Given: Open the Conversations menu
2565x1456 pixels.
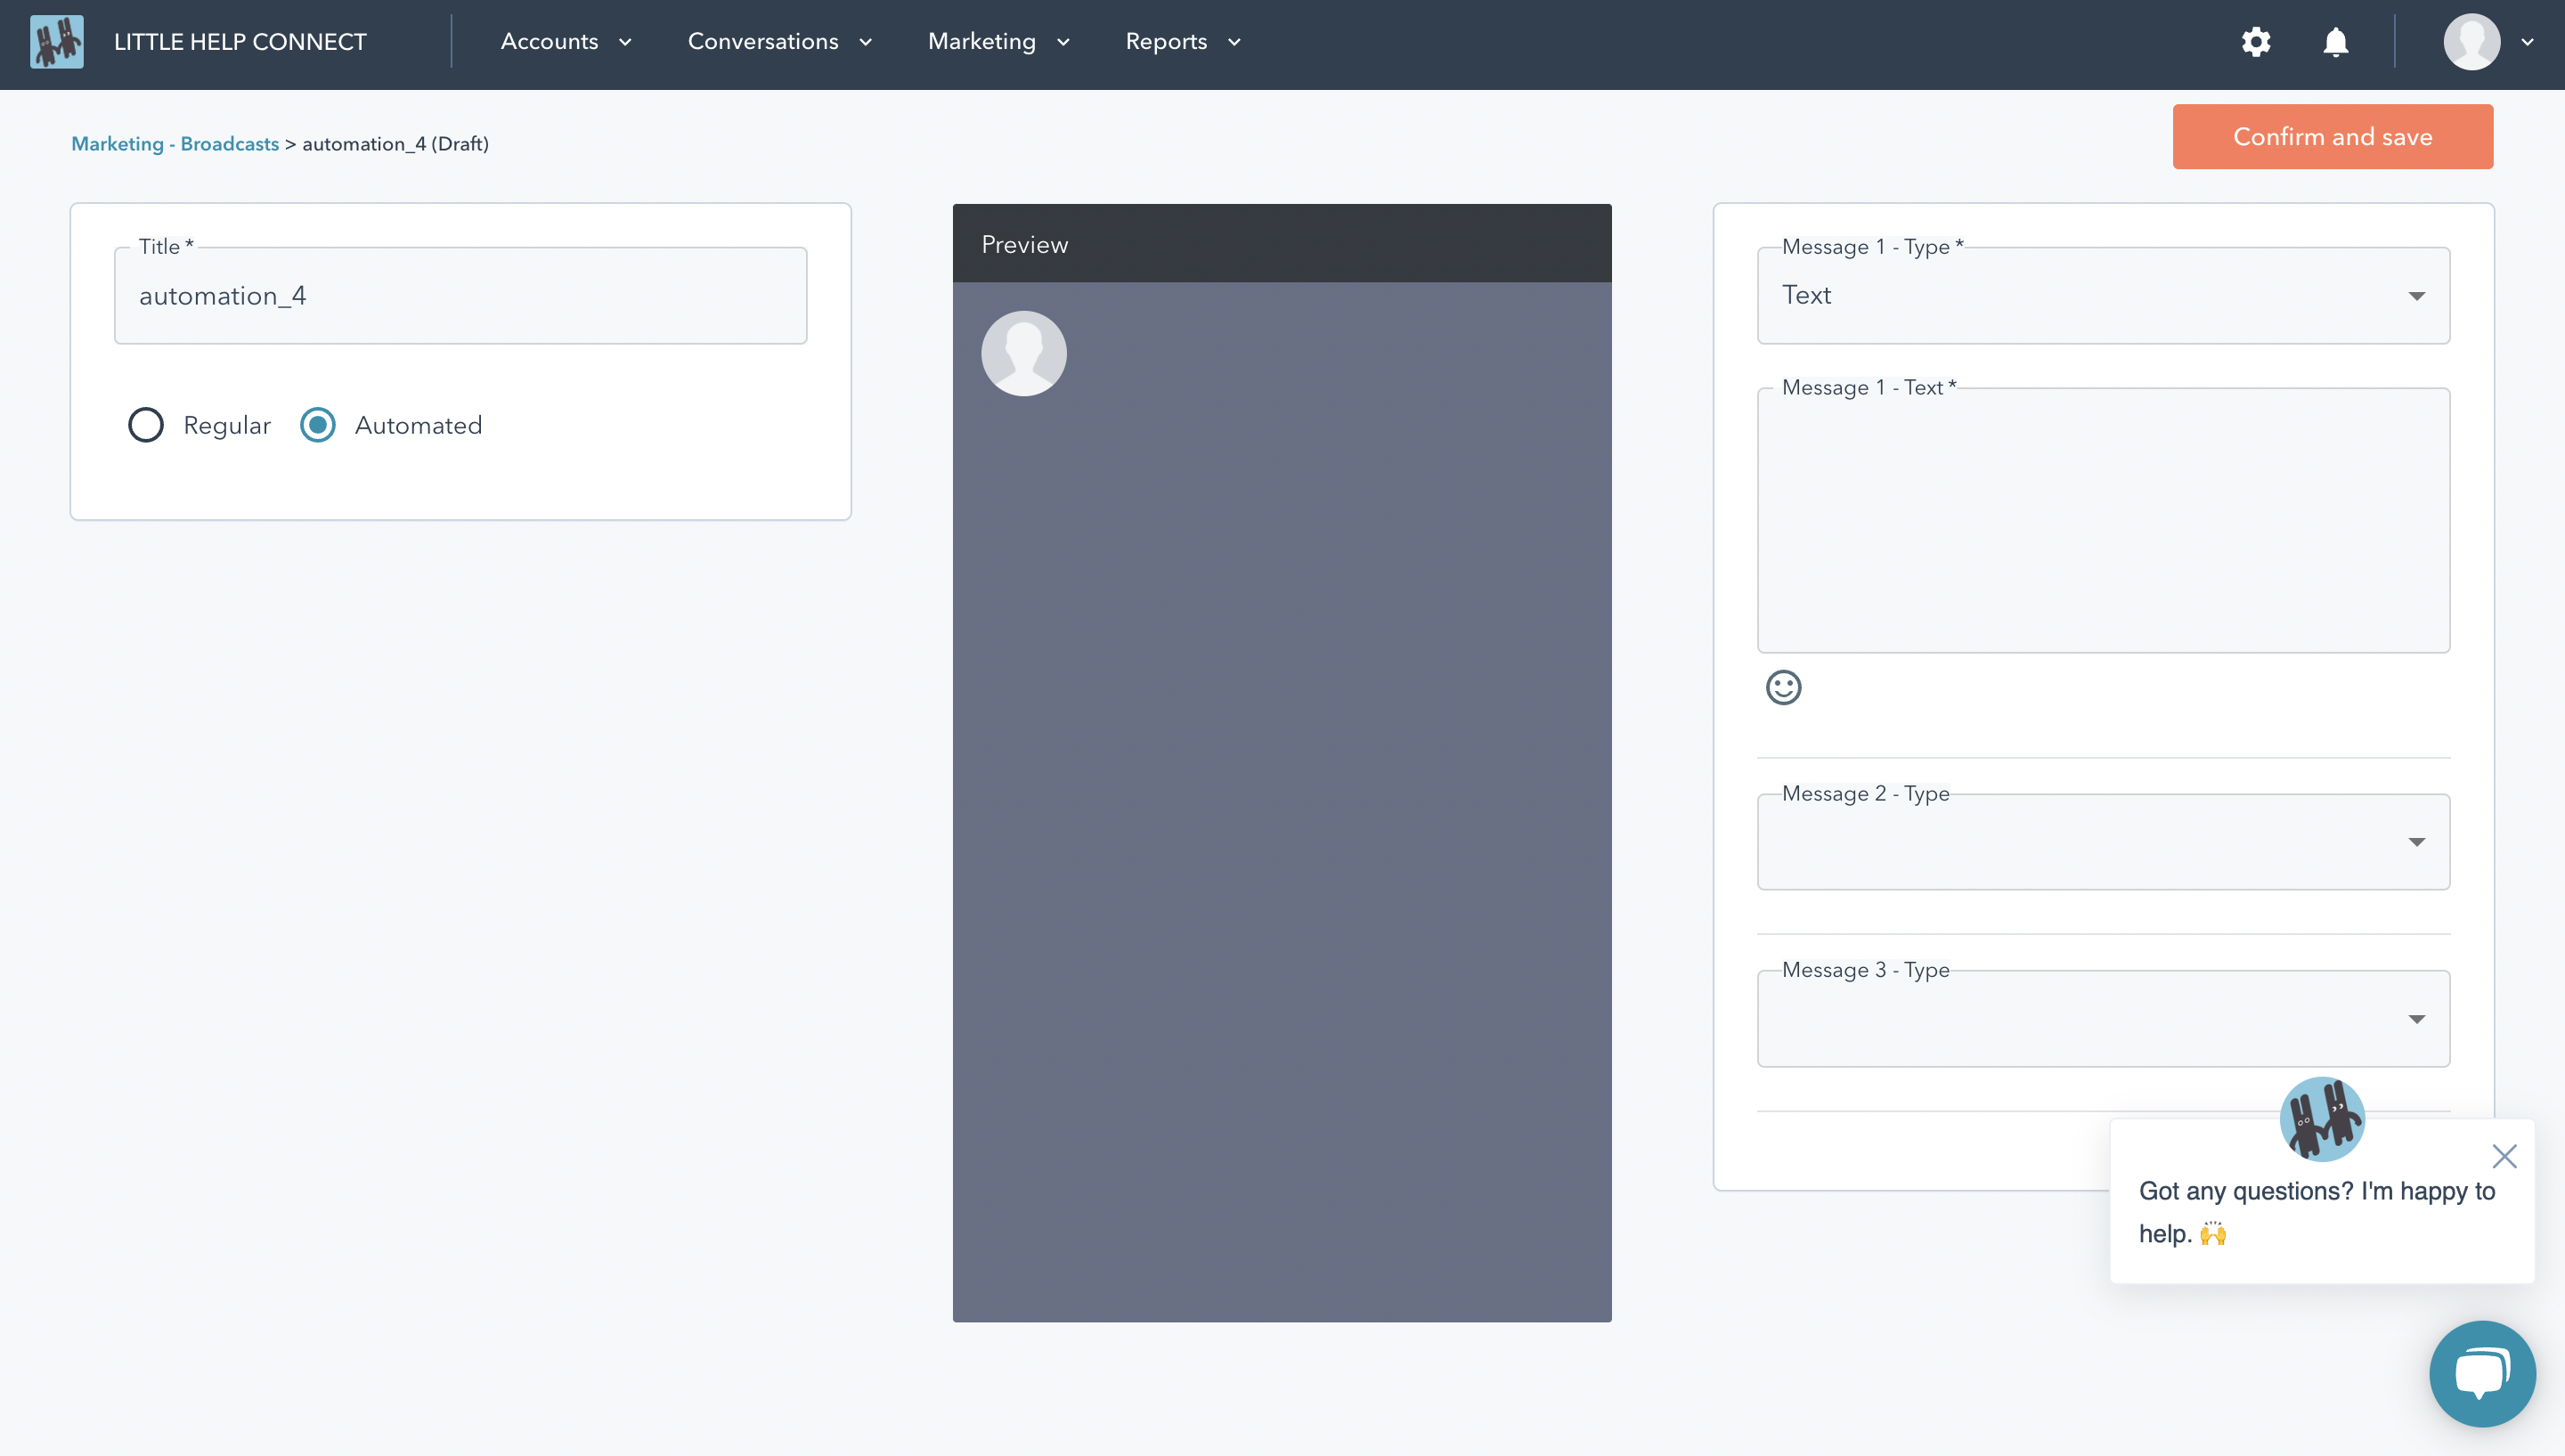Looking at the screenshot, I should coord(780,42).
